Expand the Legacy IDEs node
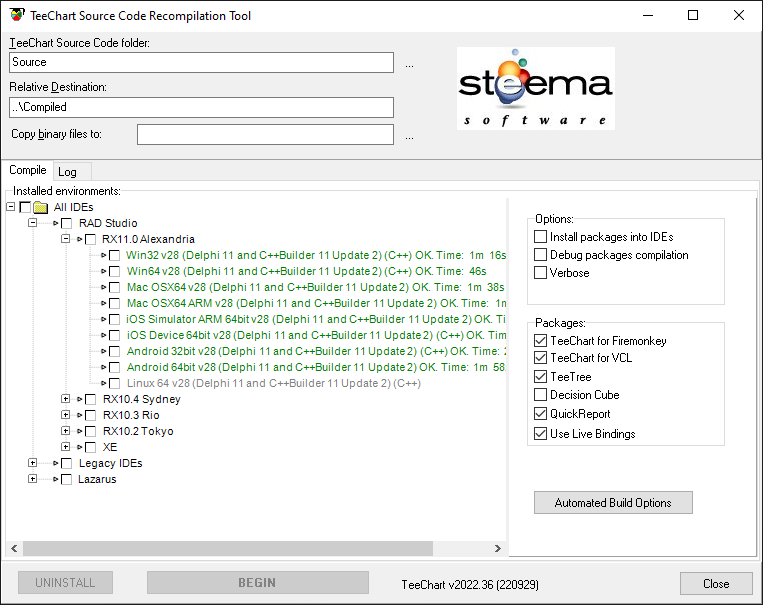 coord(33,463)
